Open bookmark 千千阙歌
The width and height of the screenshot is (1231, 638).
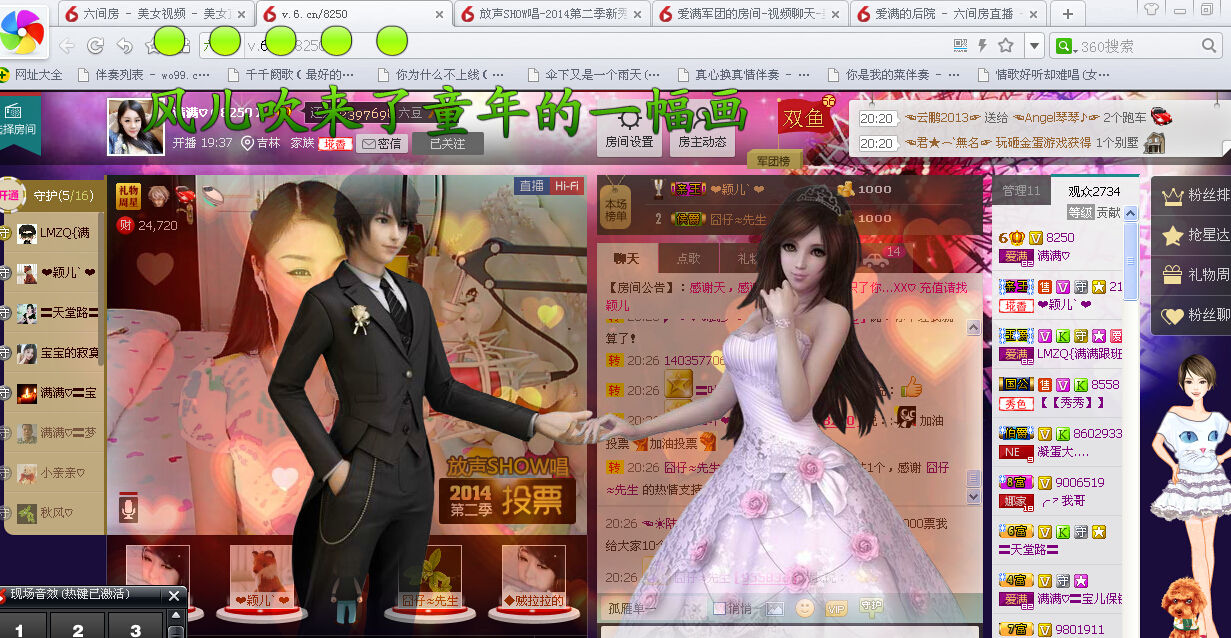pyautogui.click(x=291, y=75)
